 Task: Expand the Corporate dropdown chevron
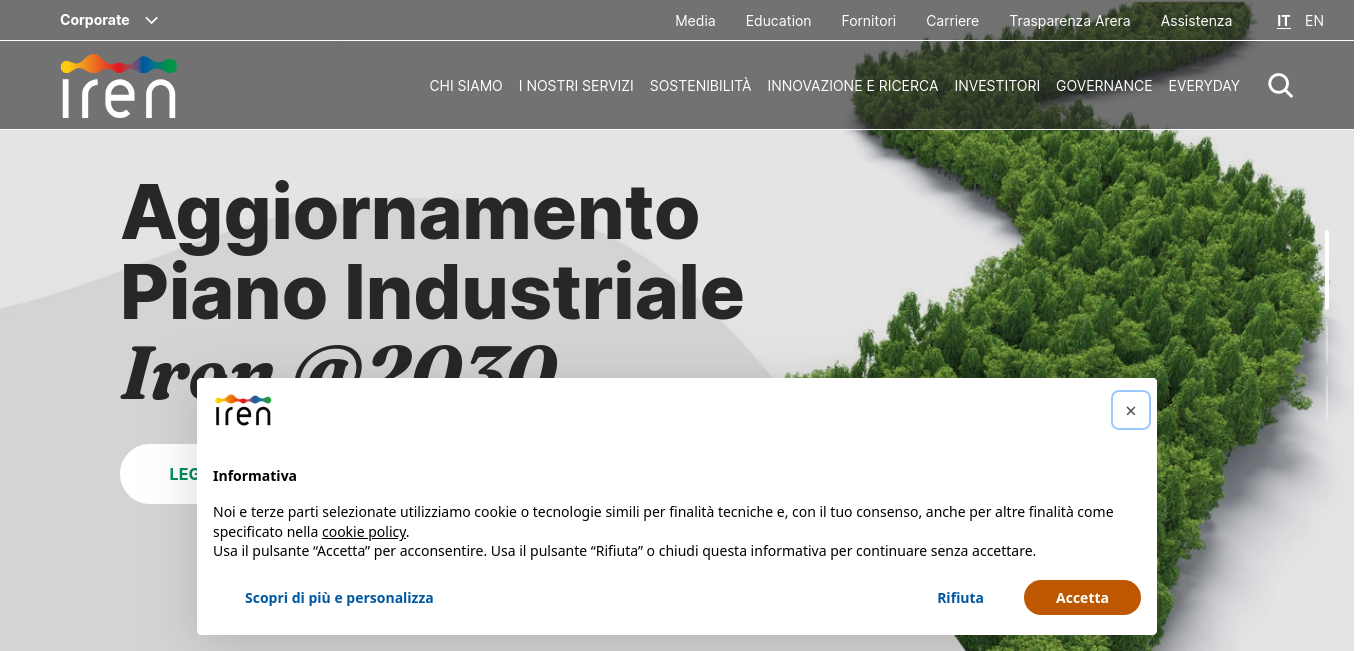(152, 20)
